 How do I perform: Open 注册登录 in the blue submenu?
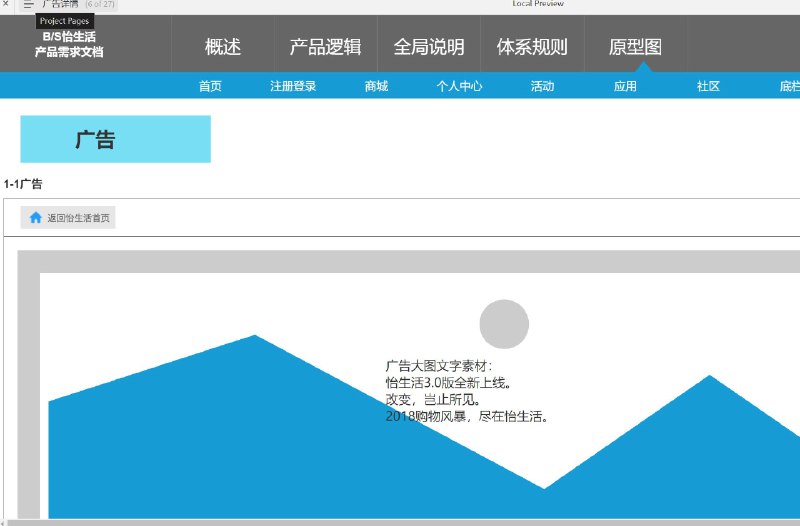click(x=293, y=86)
